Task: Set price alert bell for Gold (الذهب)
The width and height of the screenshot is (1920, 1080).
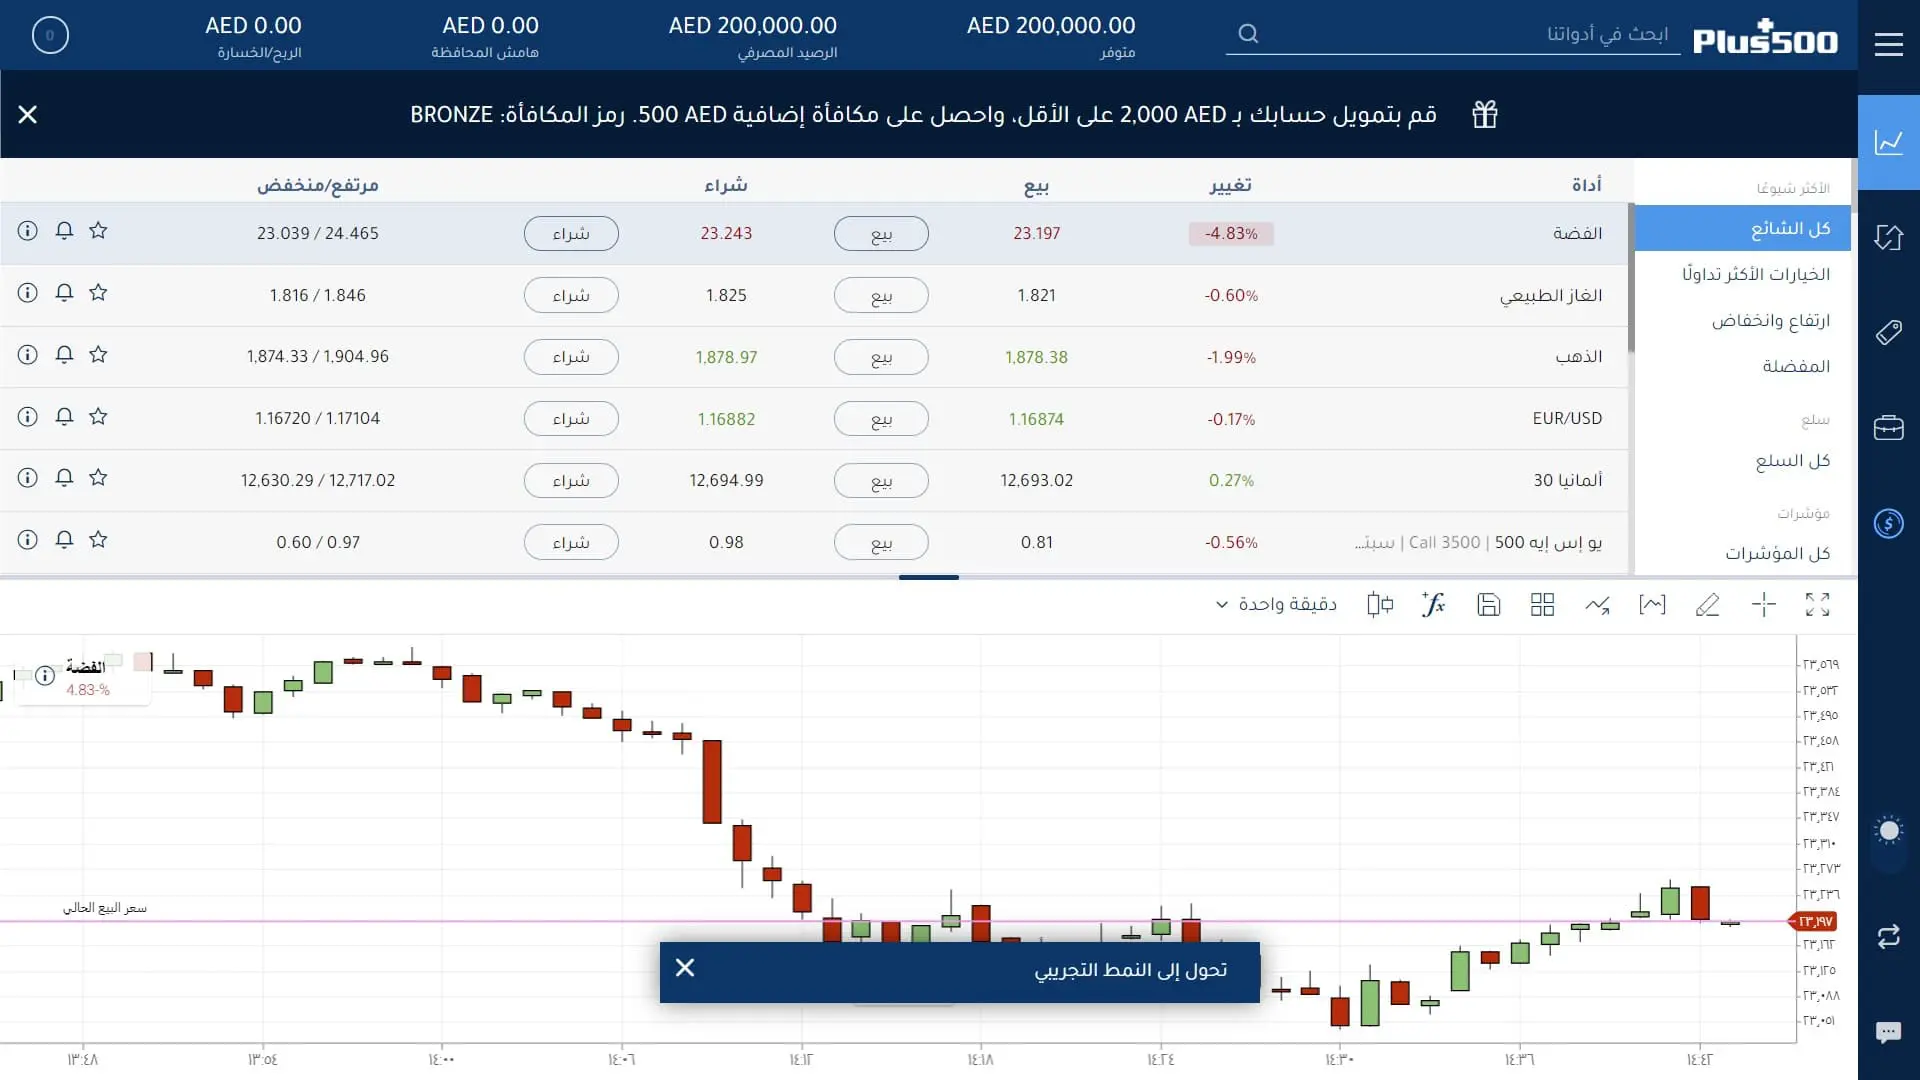Action: [64, 355]
